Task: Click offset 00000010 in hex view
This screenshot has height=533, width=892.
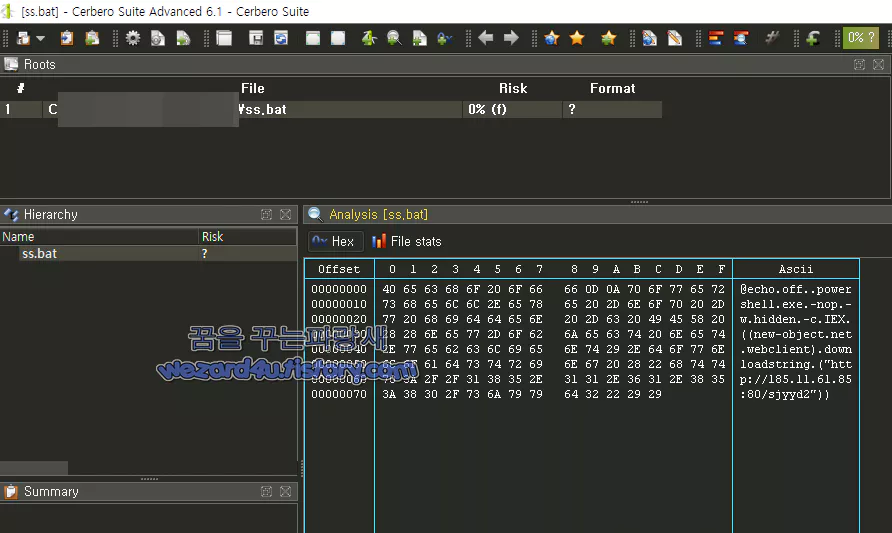Action: tap(339, 304)
